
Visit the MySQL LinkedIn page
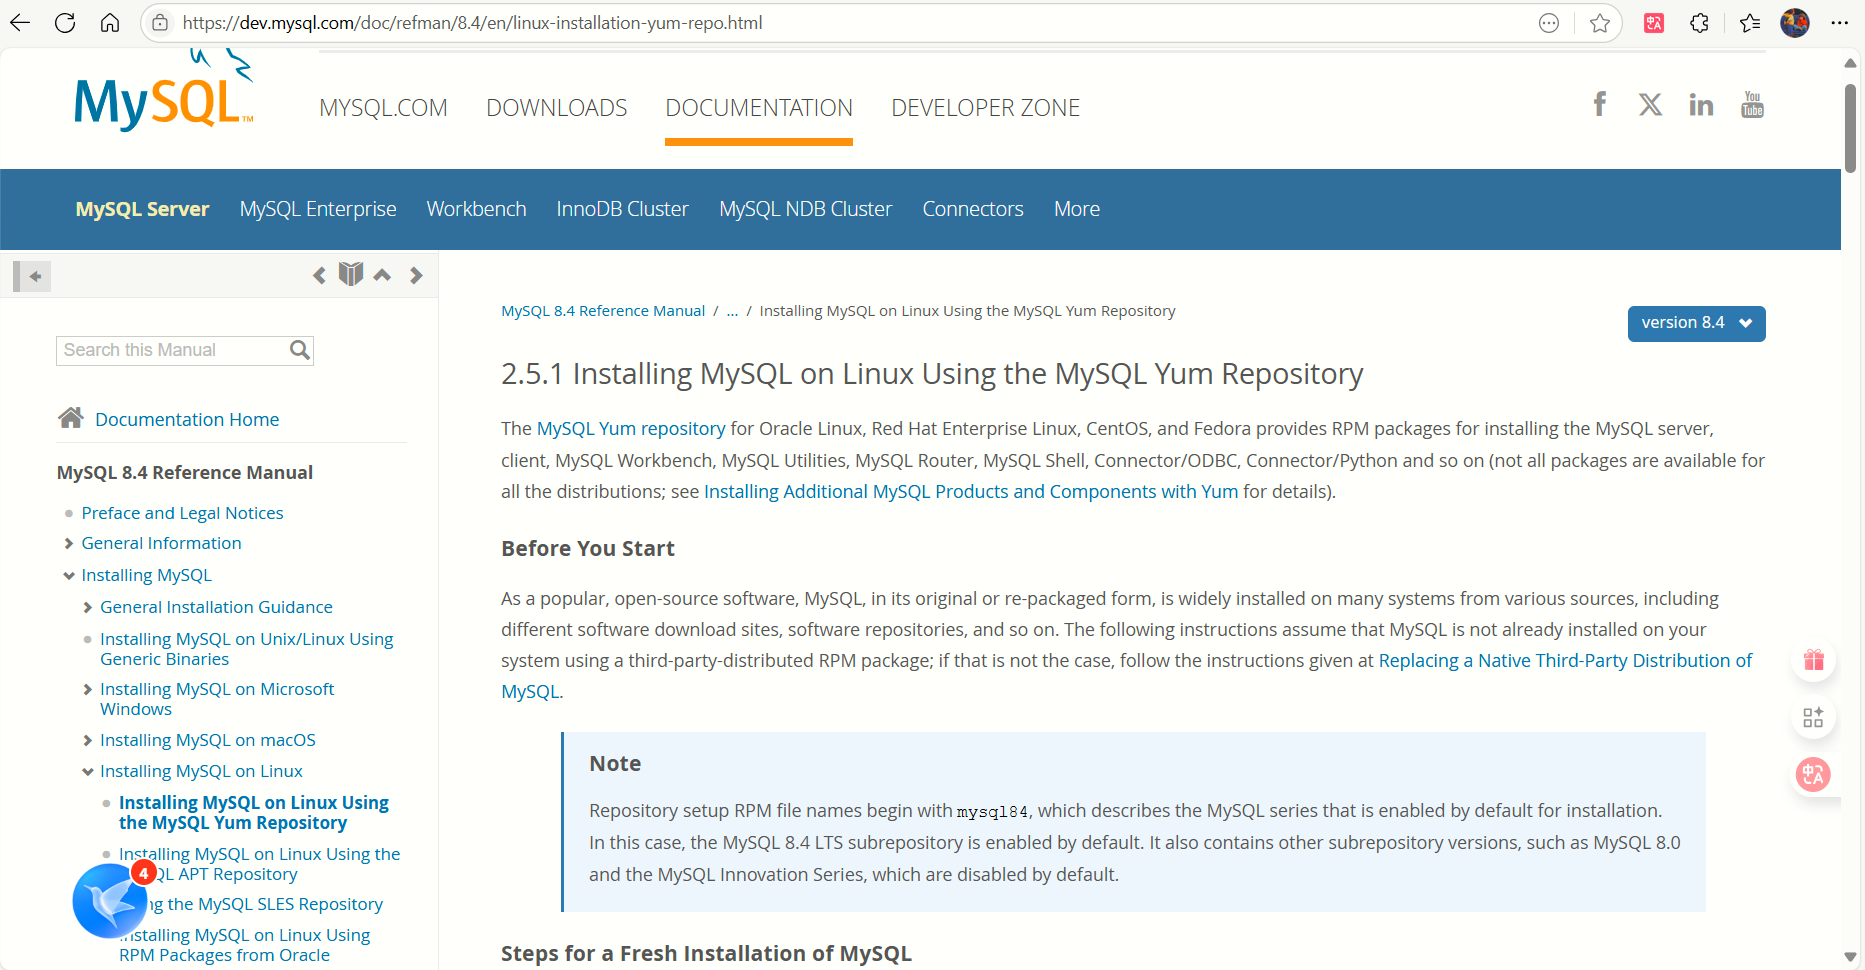[1701, 104]
